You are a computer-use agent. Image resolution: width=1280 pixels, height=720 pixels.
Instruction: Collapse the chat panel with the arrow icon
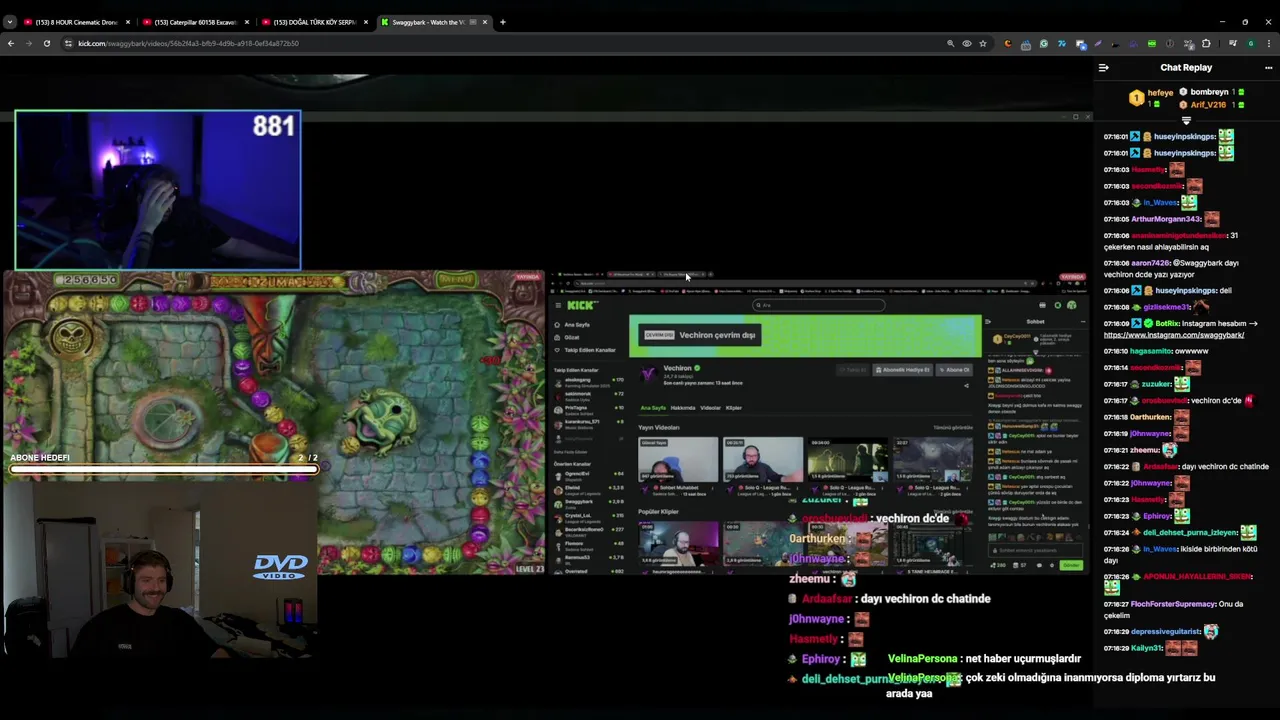1103,68
